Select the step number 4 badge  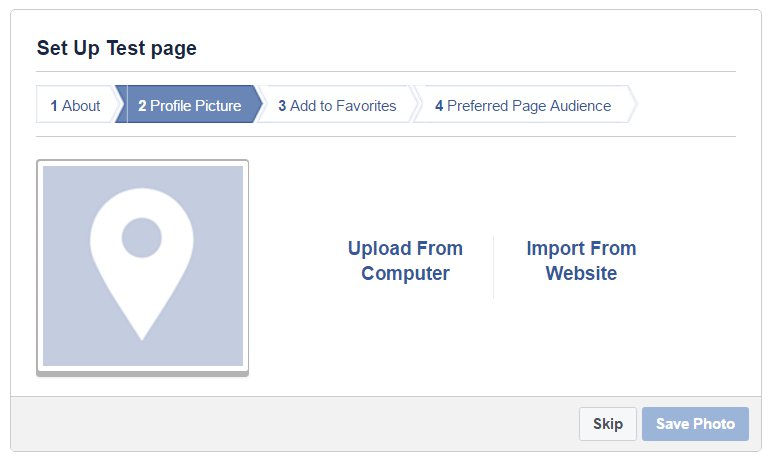tap(439, 106)
